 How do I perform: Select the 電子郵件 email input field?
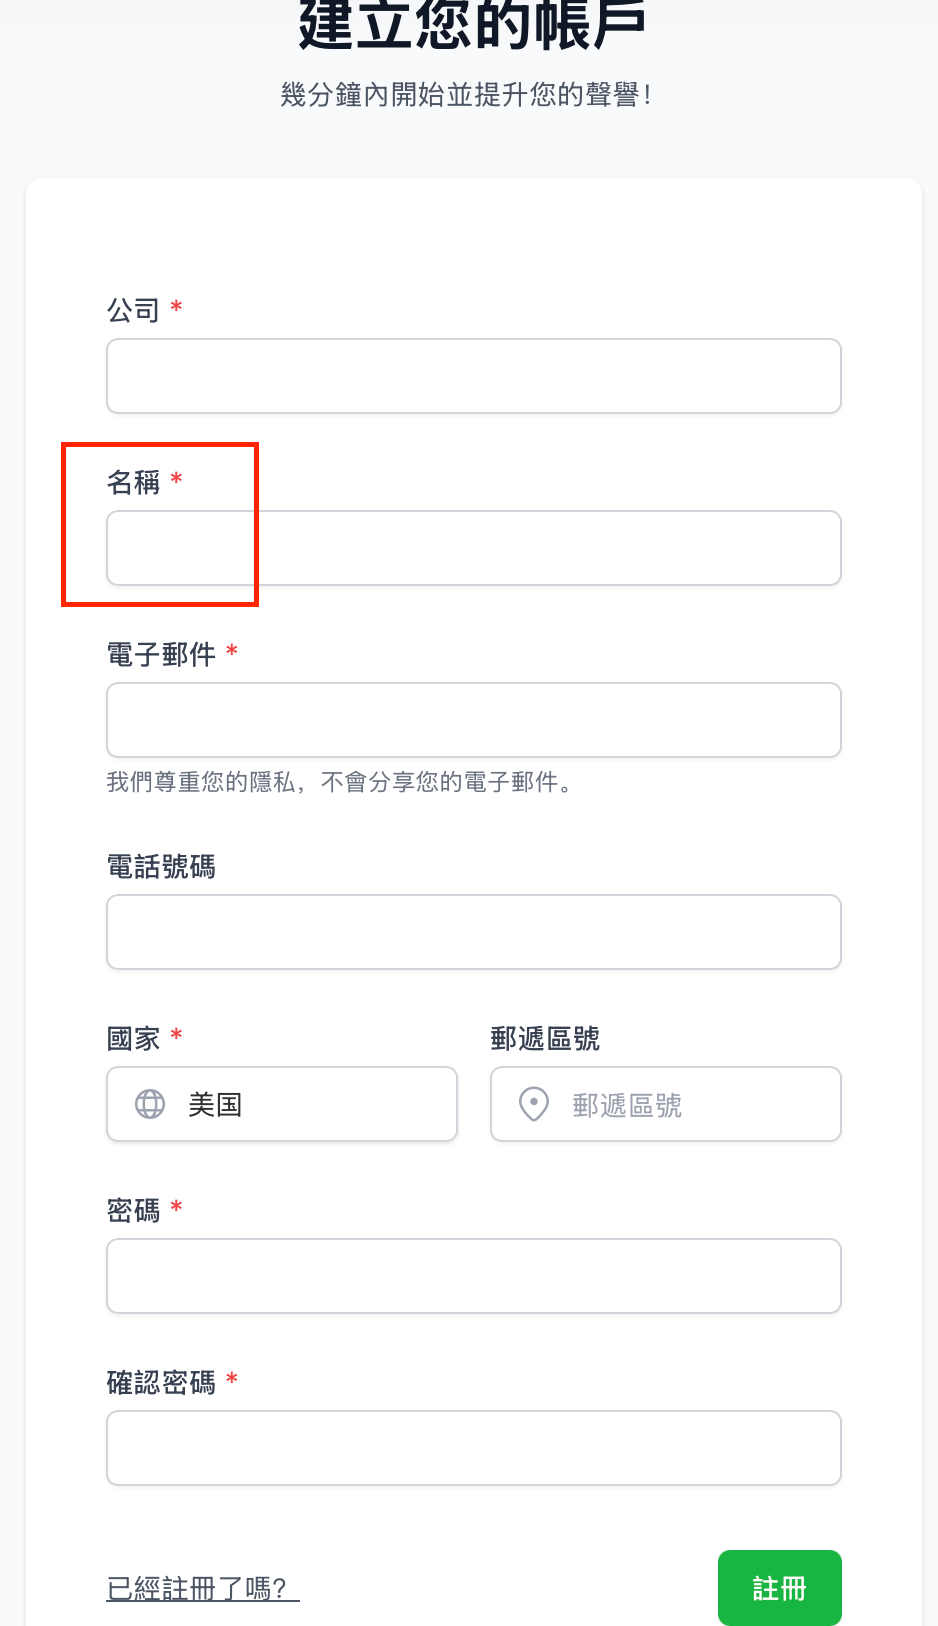coord(474,720)
